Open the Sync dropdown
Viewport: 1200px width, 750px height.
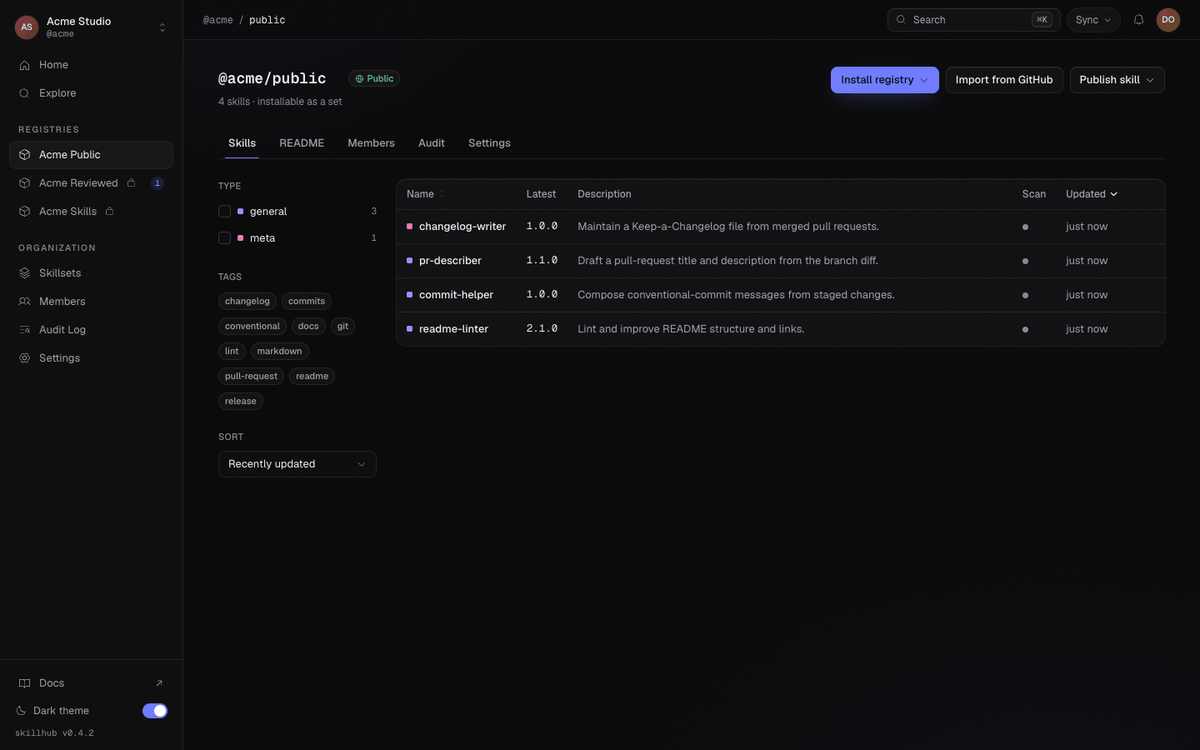(x=1093, y=20)
